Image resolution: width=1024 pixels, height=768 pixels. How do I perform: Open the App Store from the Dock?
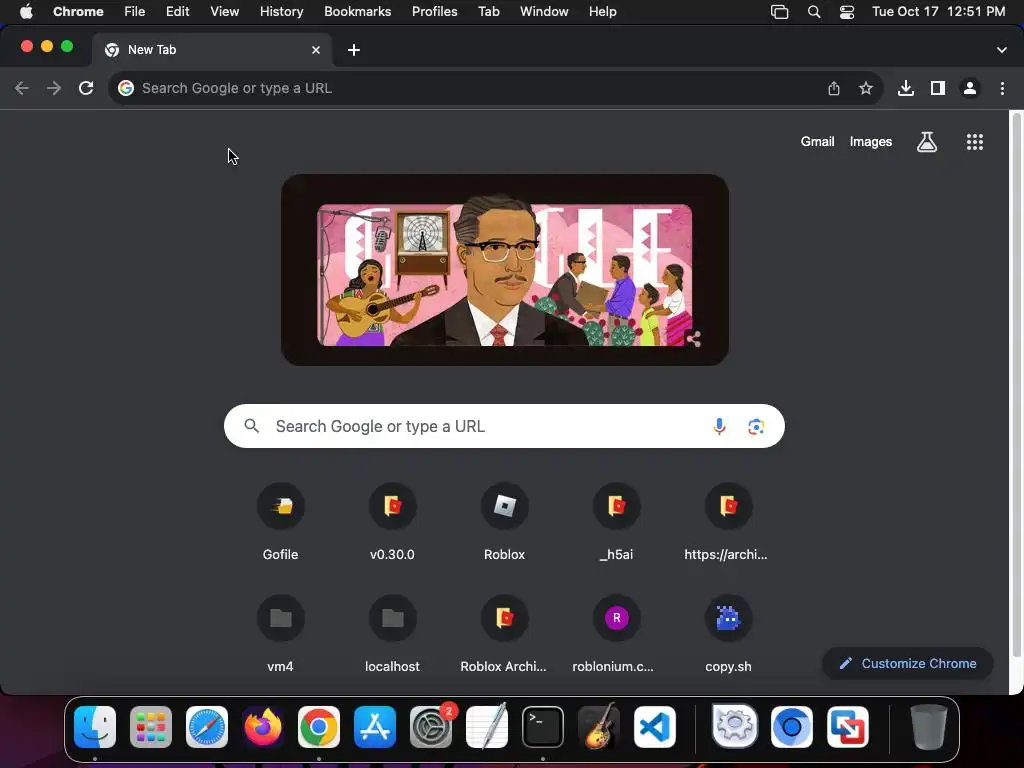pyautogui.click(x=375, y=727)
